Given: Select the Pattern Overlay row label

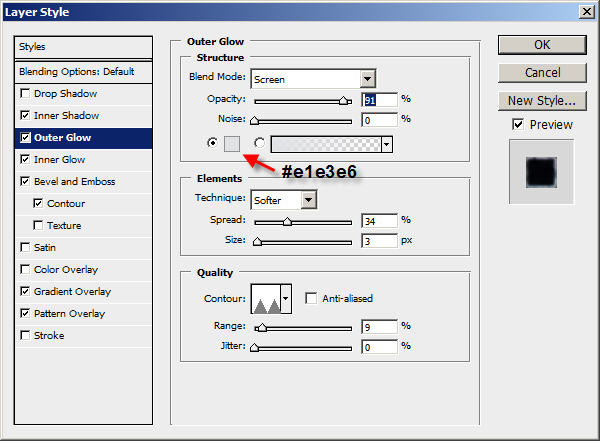Looking at the screenshot, I should [x=69, y=314].
